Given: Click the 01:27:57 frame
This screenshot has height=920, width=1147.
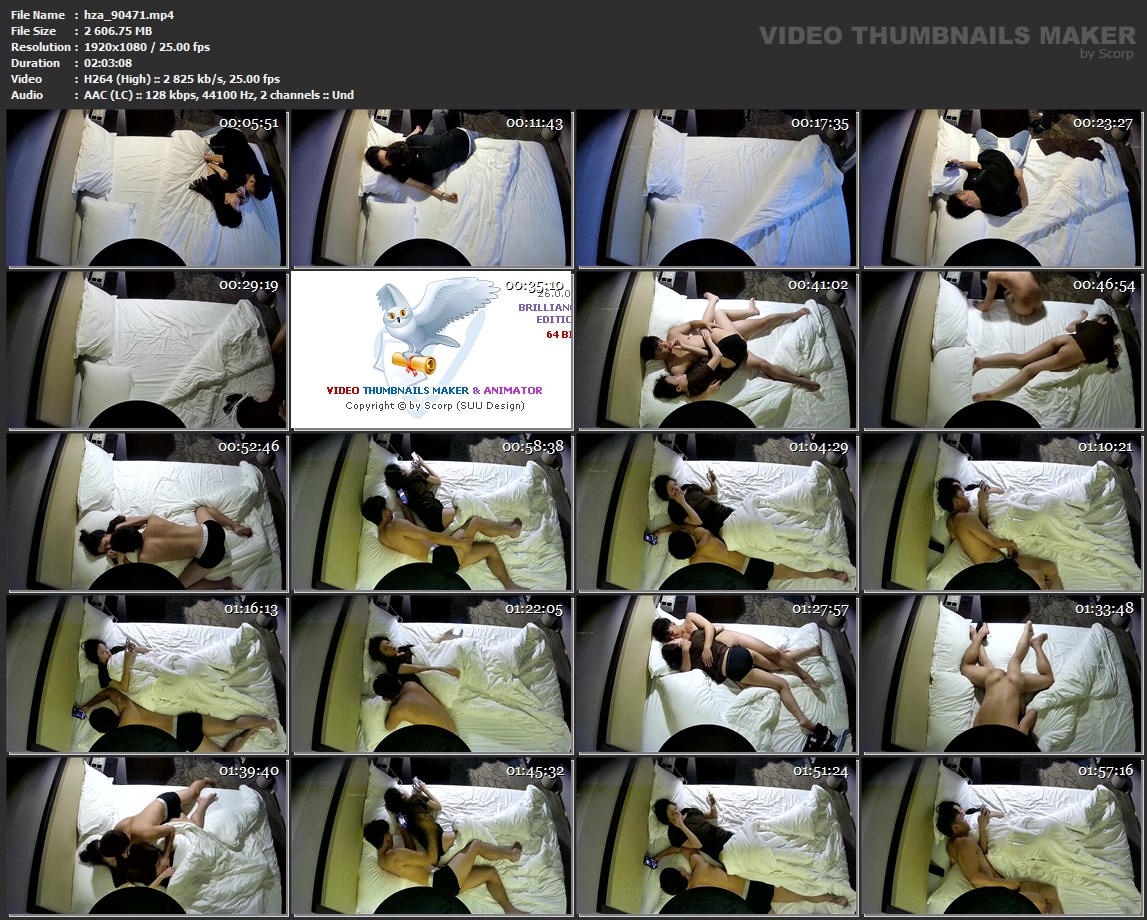Looking at the screenshot, I should (715, 674).
